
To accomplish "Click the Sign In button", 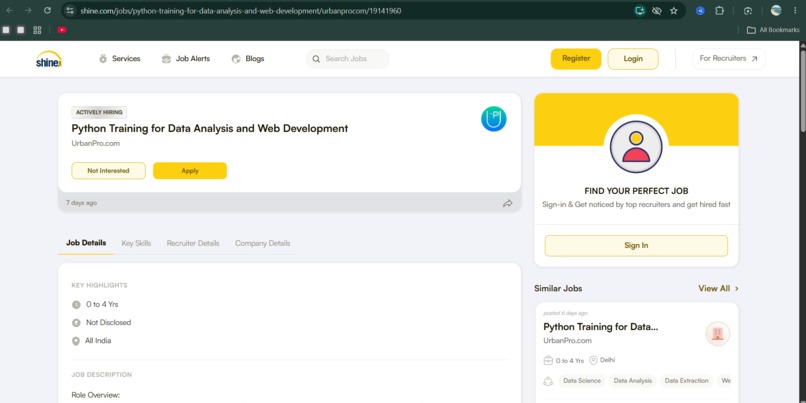I will pos(636,246).
